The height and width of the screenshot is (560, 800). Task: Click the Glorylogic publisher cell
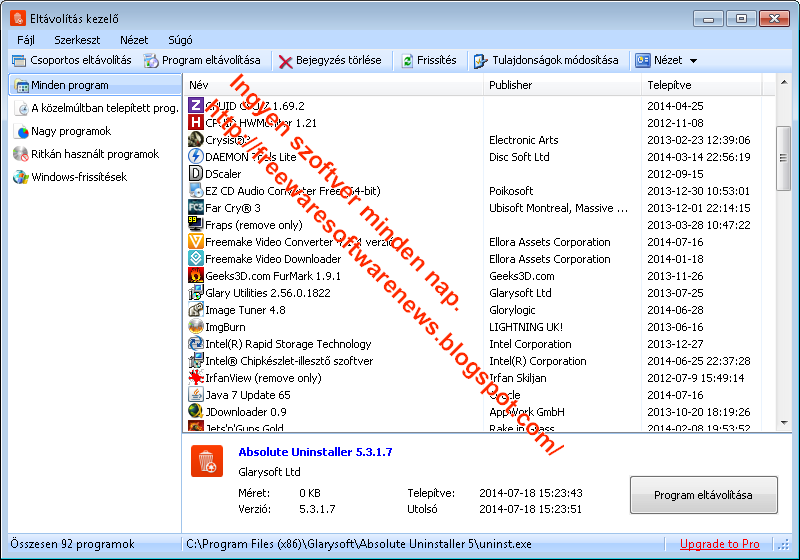coord(512,310)
